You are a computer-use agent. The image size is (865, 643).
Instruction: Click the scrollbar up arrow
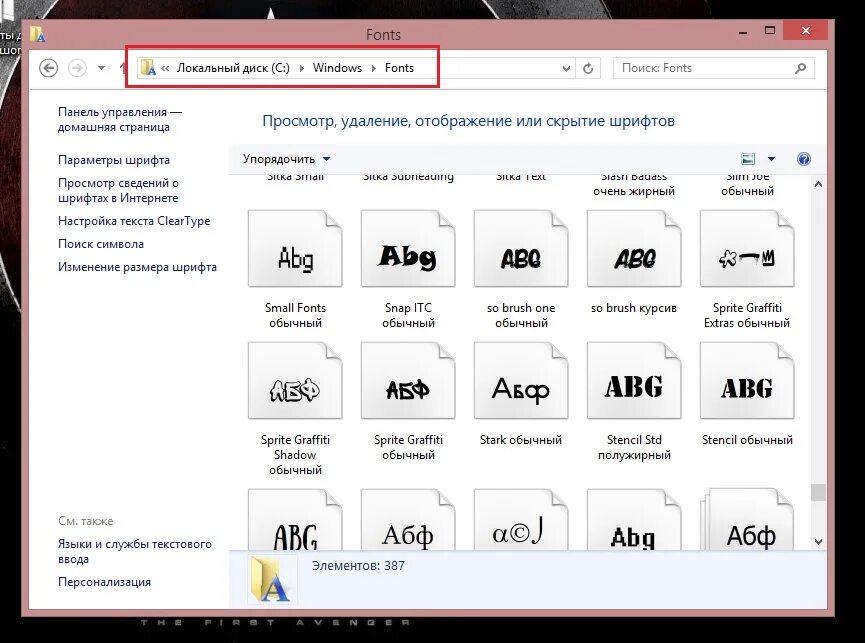tap(819, 185)
